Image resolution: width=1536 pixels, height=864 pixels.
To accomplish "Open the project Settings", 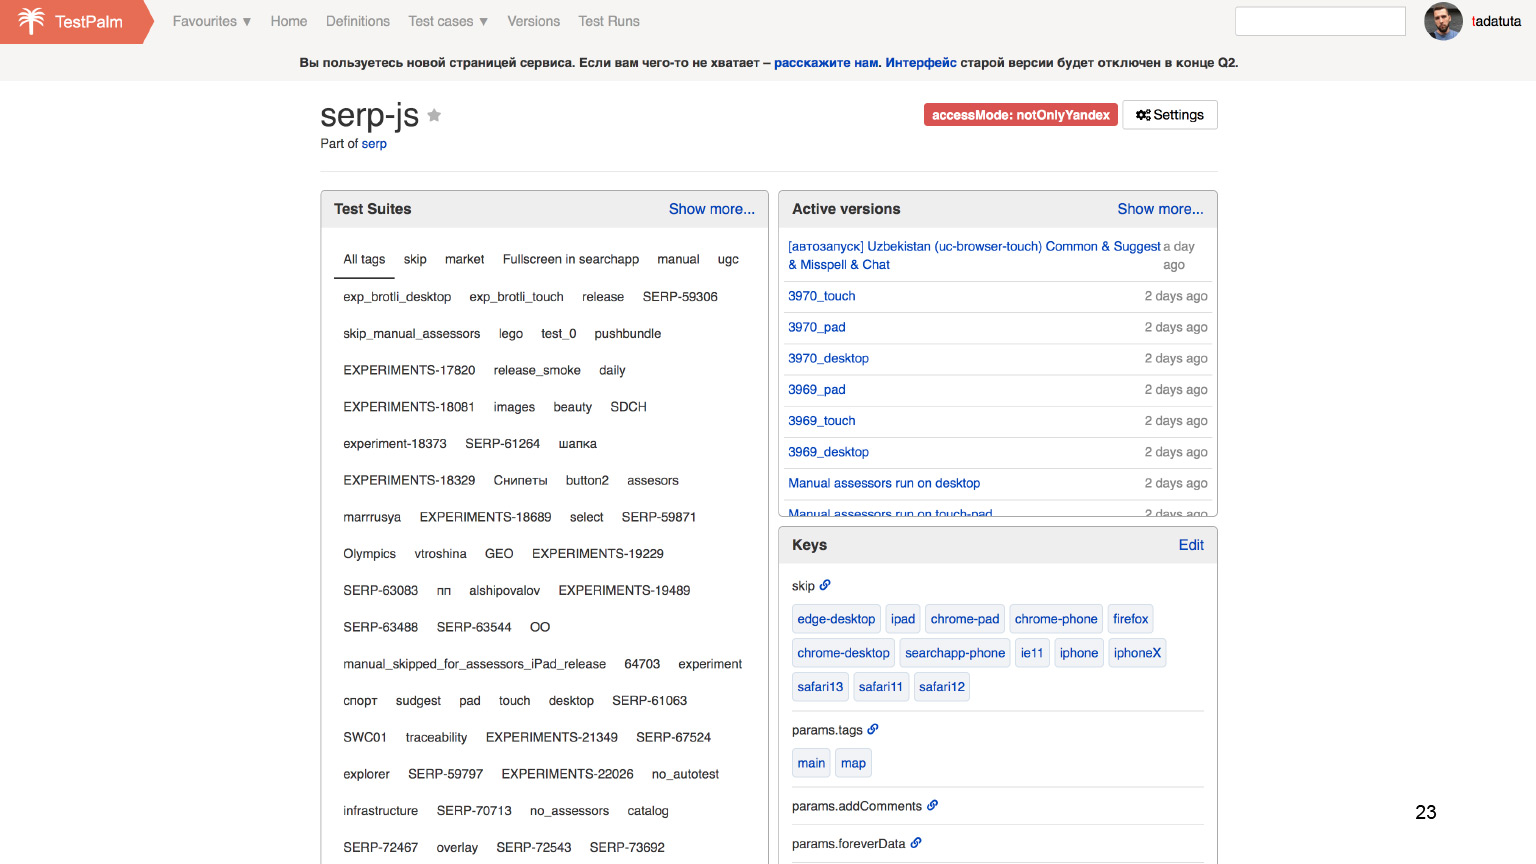I will (1170, 115).
